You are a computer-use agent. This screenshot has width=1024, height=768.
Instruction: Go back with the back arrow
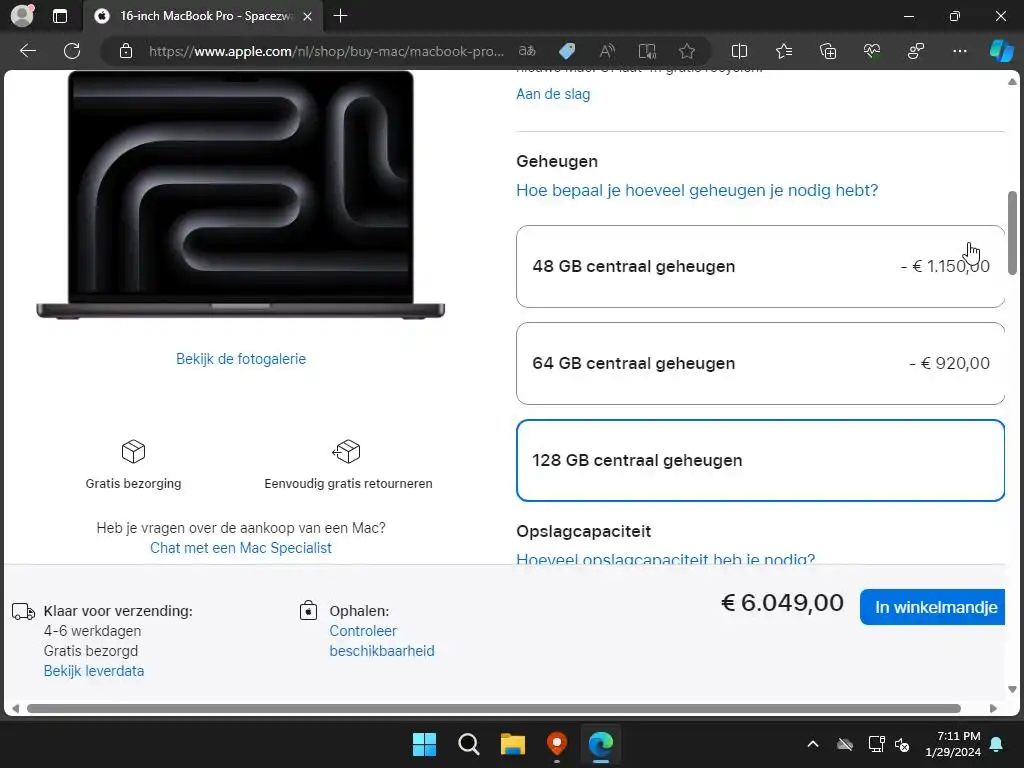28,51
